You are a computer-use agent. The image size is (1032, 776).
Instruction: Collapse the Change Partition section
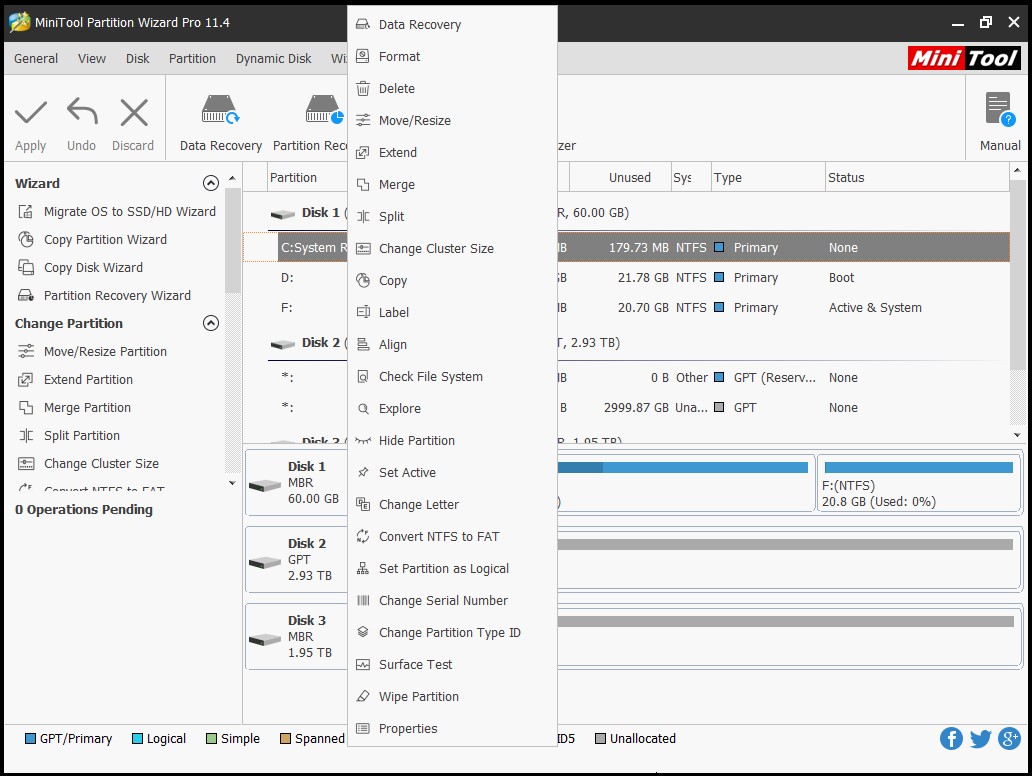click(210, 324)
